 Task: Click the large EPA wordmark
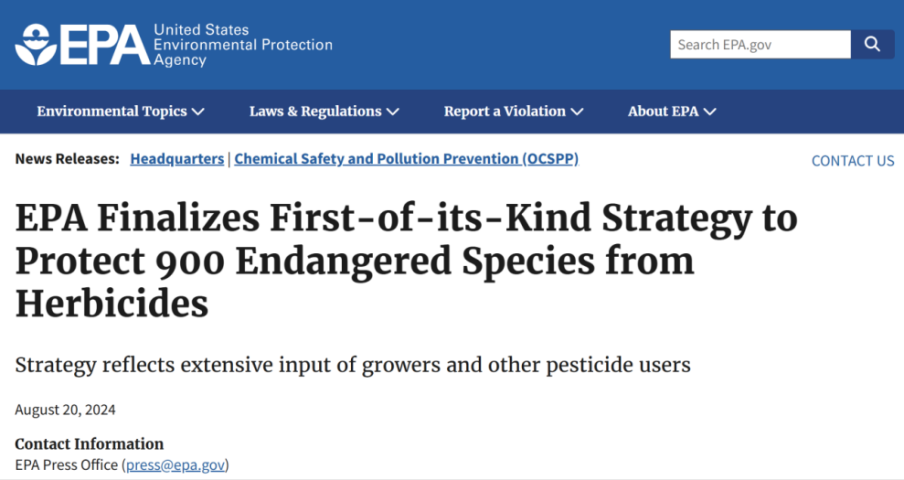(104, 45)
